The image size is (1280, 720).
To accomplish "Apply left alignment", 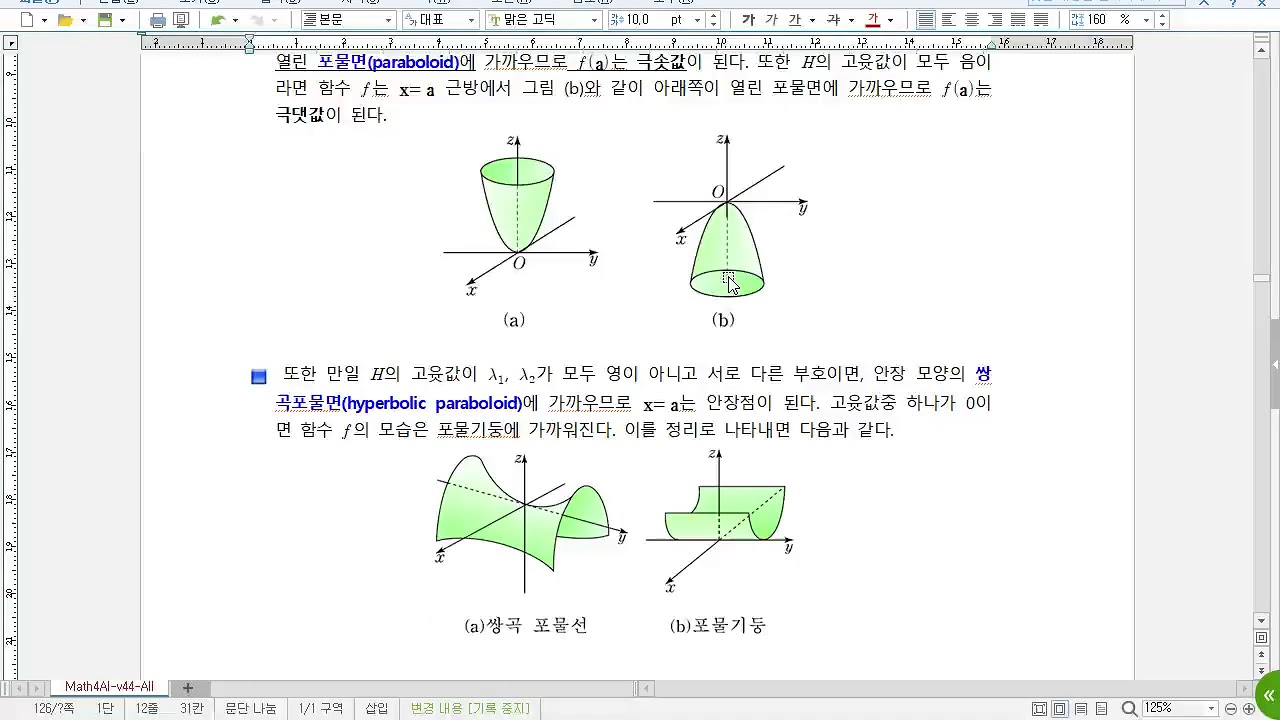I will click(949, 20).
